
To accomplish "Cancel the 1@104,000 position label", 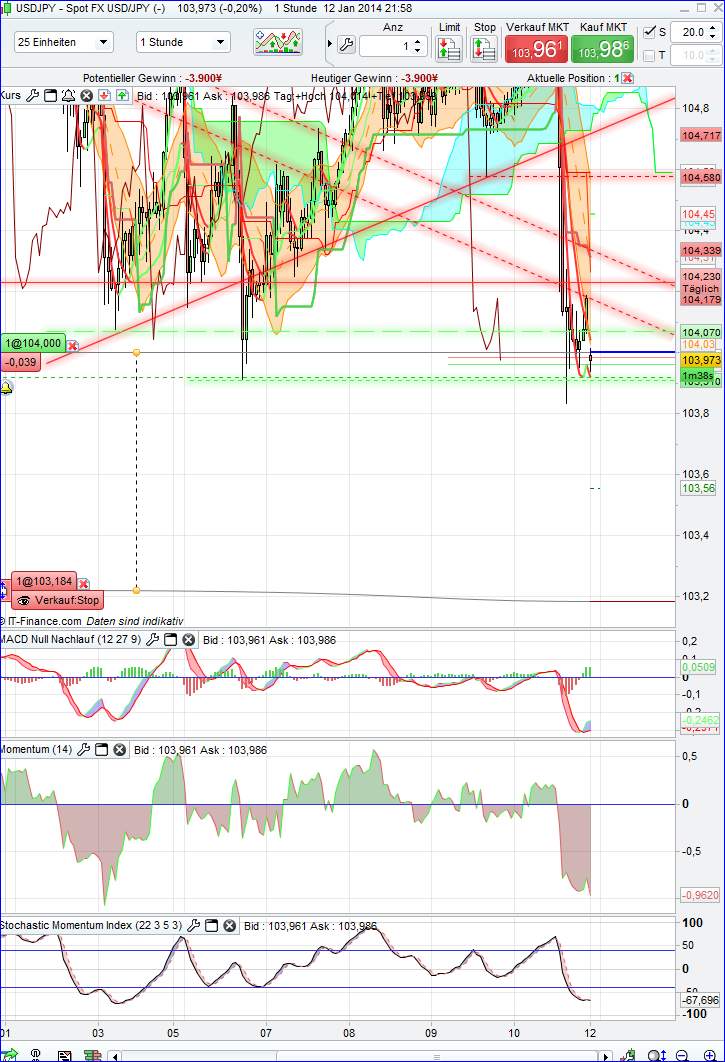I will click(x=72, y=346).
